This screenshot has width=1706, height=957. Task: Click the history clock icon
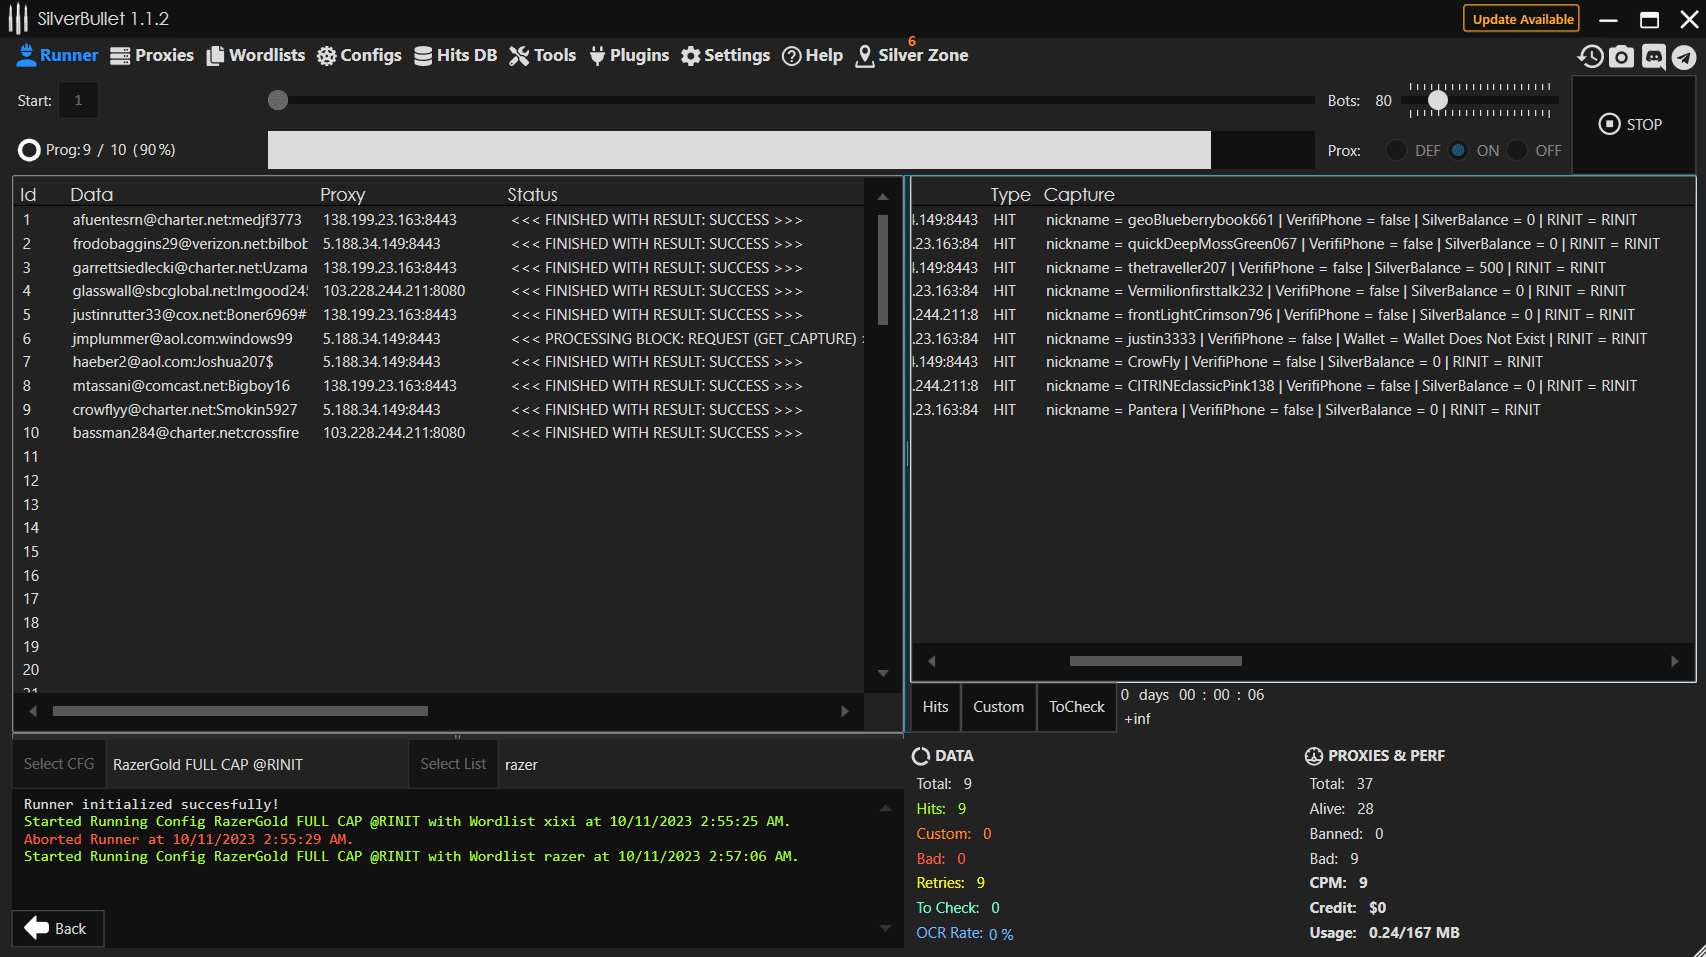point(1590,57)
